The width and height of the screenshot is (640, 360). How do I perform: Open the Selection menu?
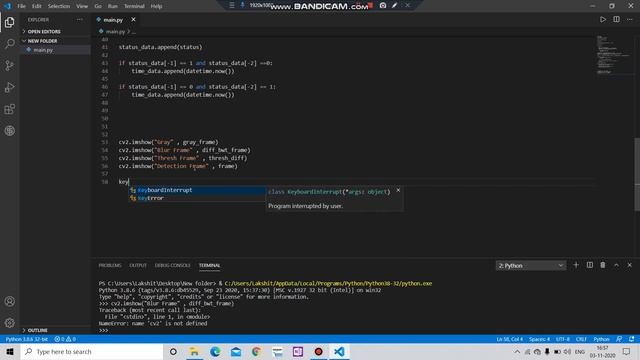coord(59,6)
